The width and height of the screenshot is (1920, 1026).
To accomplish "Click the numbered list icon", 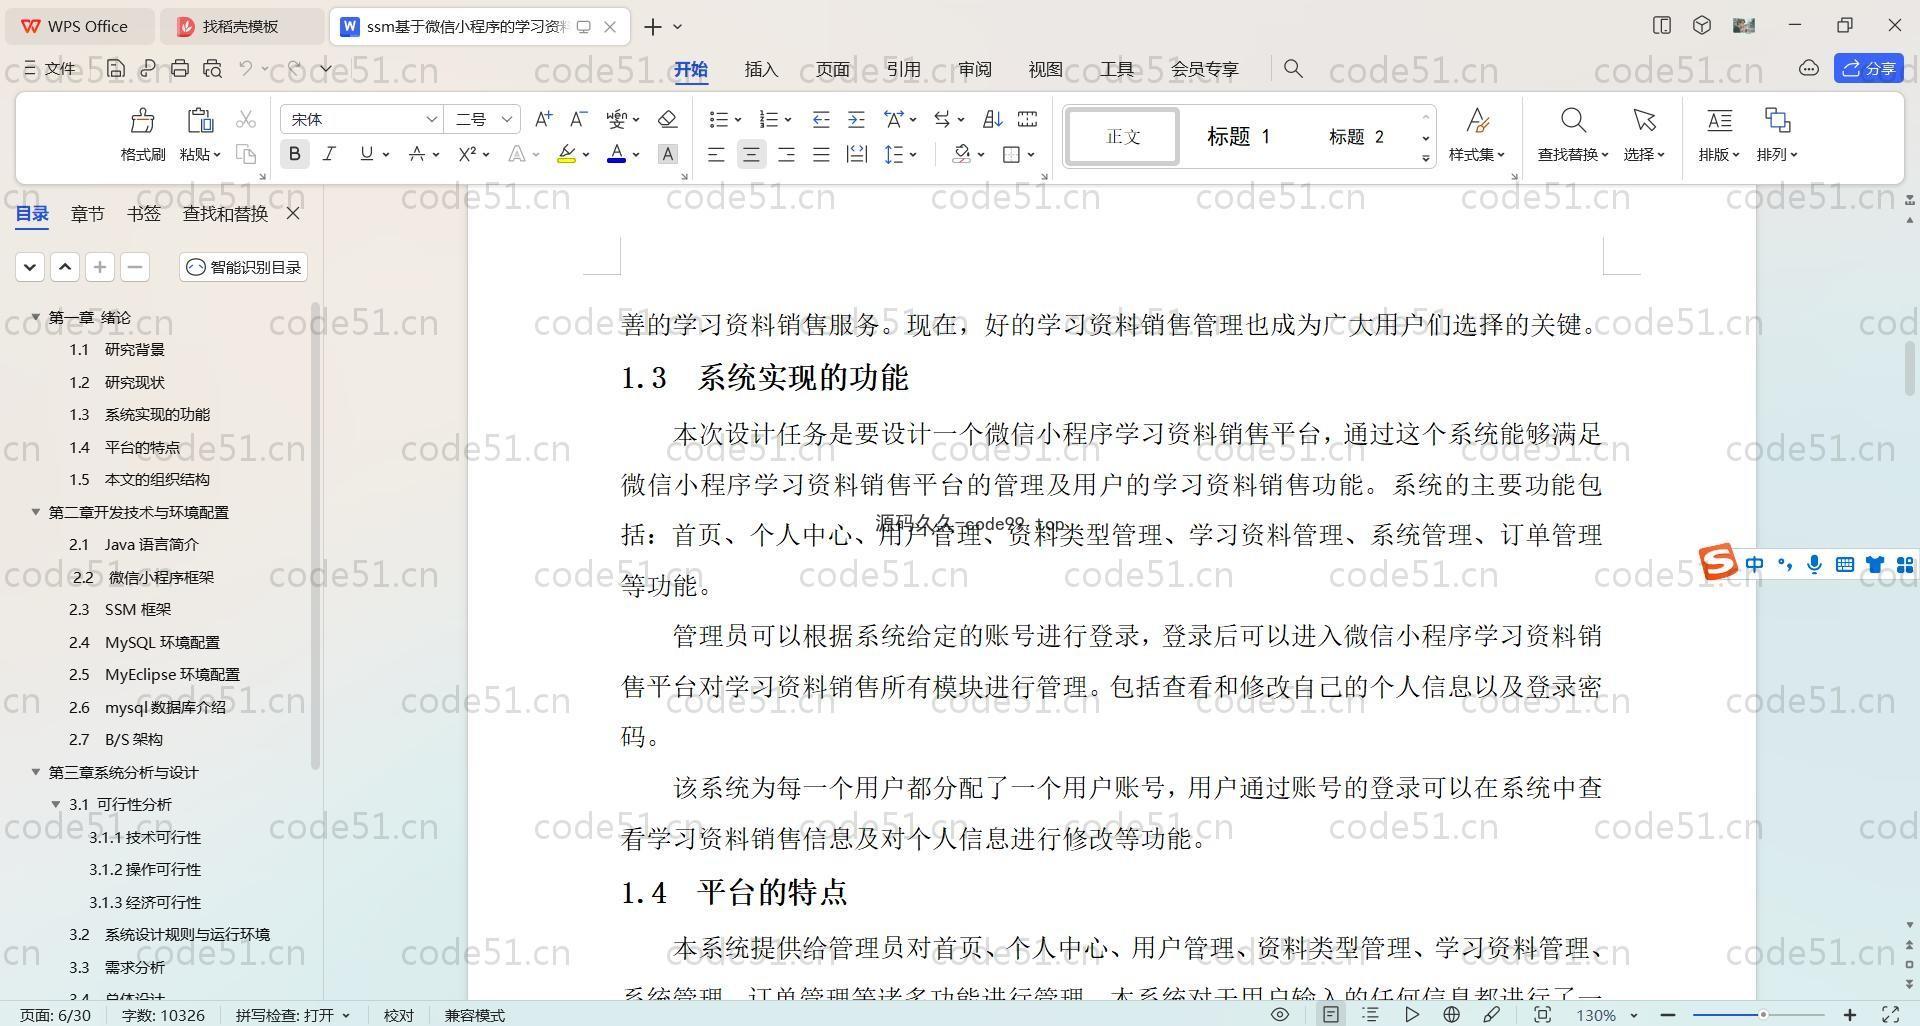I will (769, 120).
